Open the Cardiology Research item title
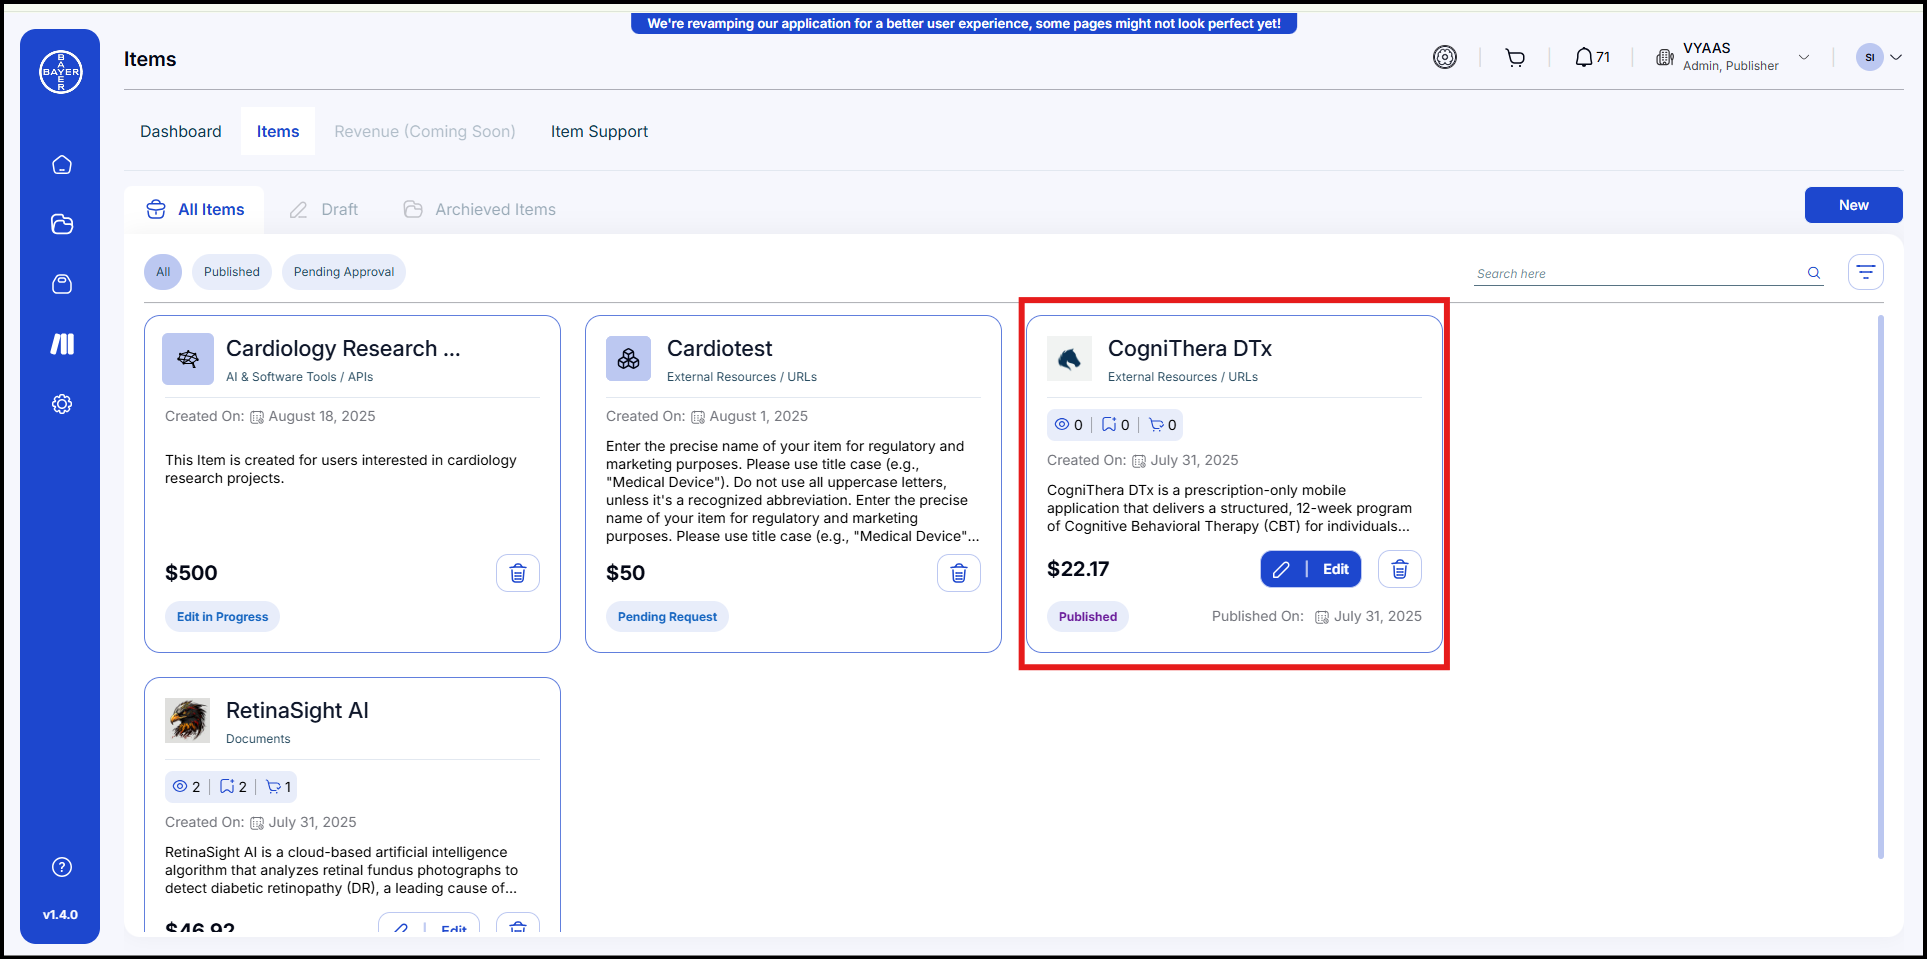Screen dimensions: 1927x959 343,348
